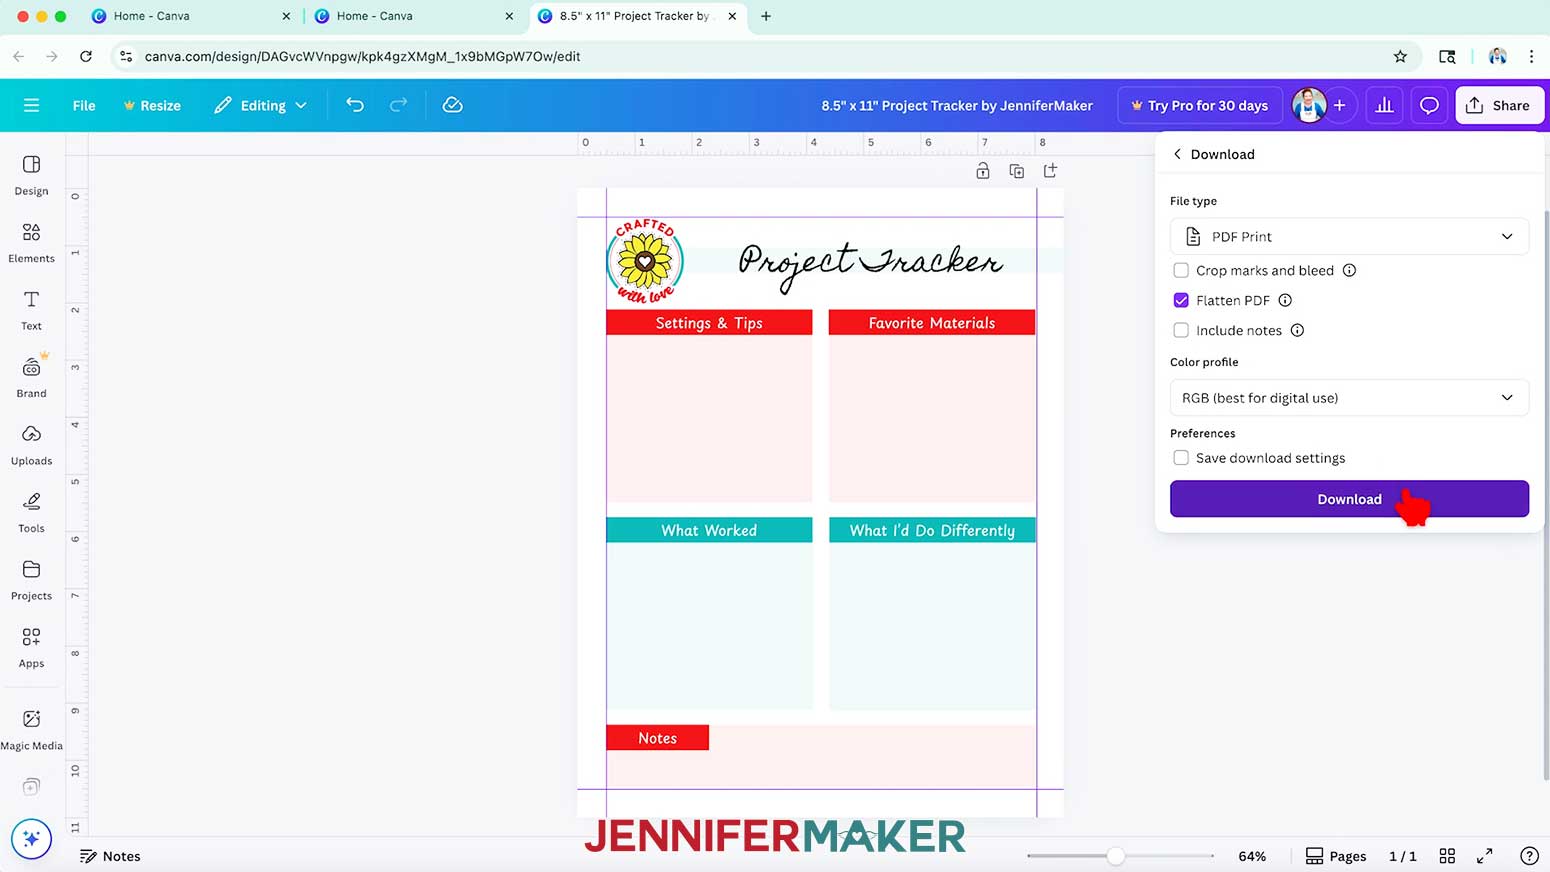Click info icon beside Crop marks and bleed

pos(1349,270)
